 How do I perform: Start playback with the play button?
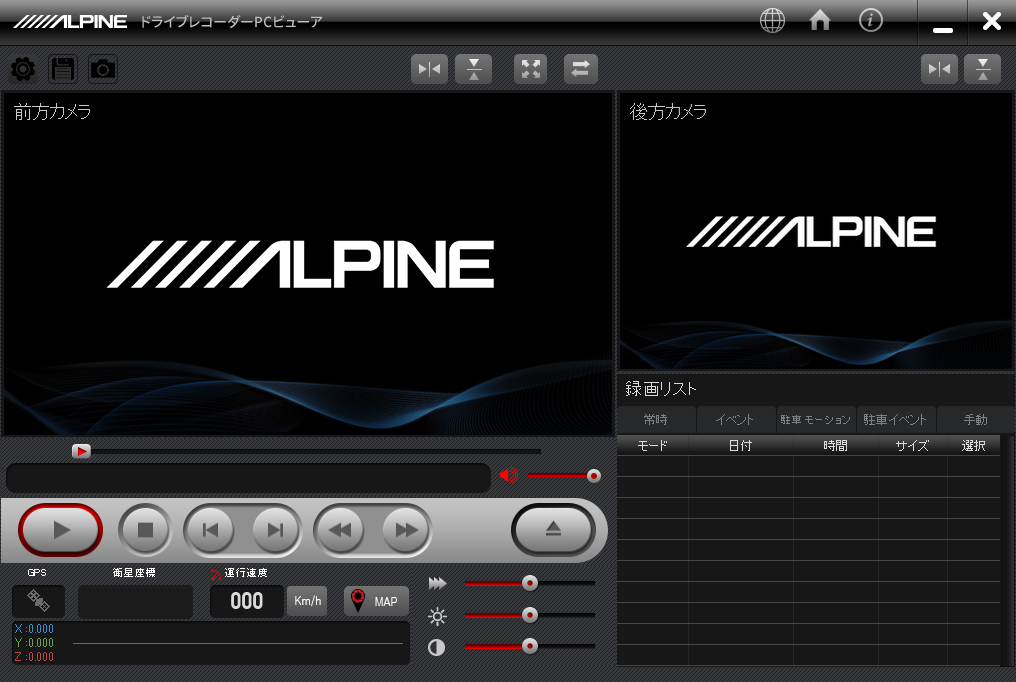pyautogui.click(x=61, y=530)
